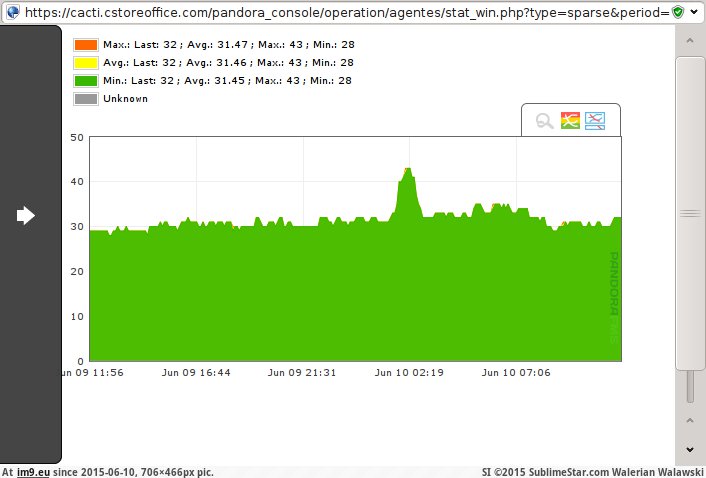Click the white arrow on the side panel

[26, 215]
